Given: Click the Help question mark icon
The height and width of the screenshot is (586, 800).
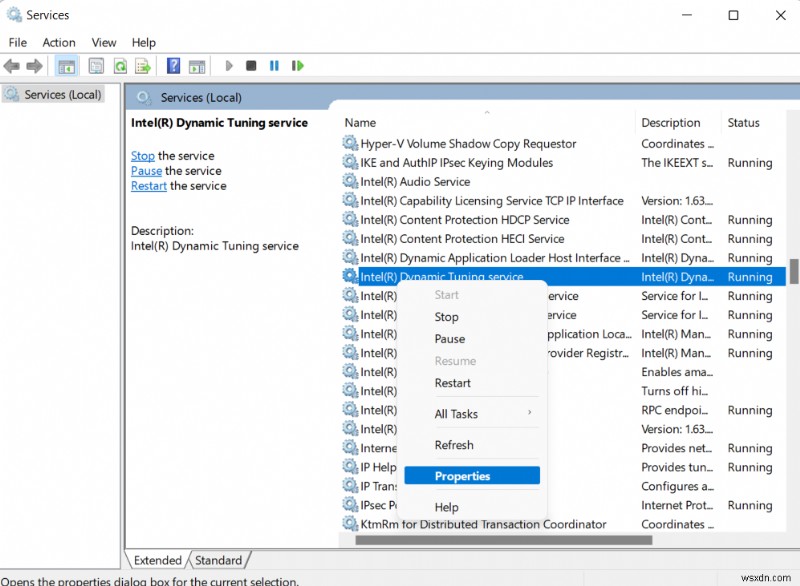Looking at the screenshot, I should 171,66.
